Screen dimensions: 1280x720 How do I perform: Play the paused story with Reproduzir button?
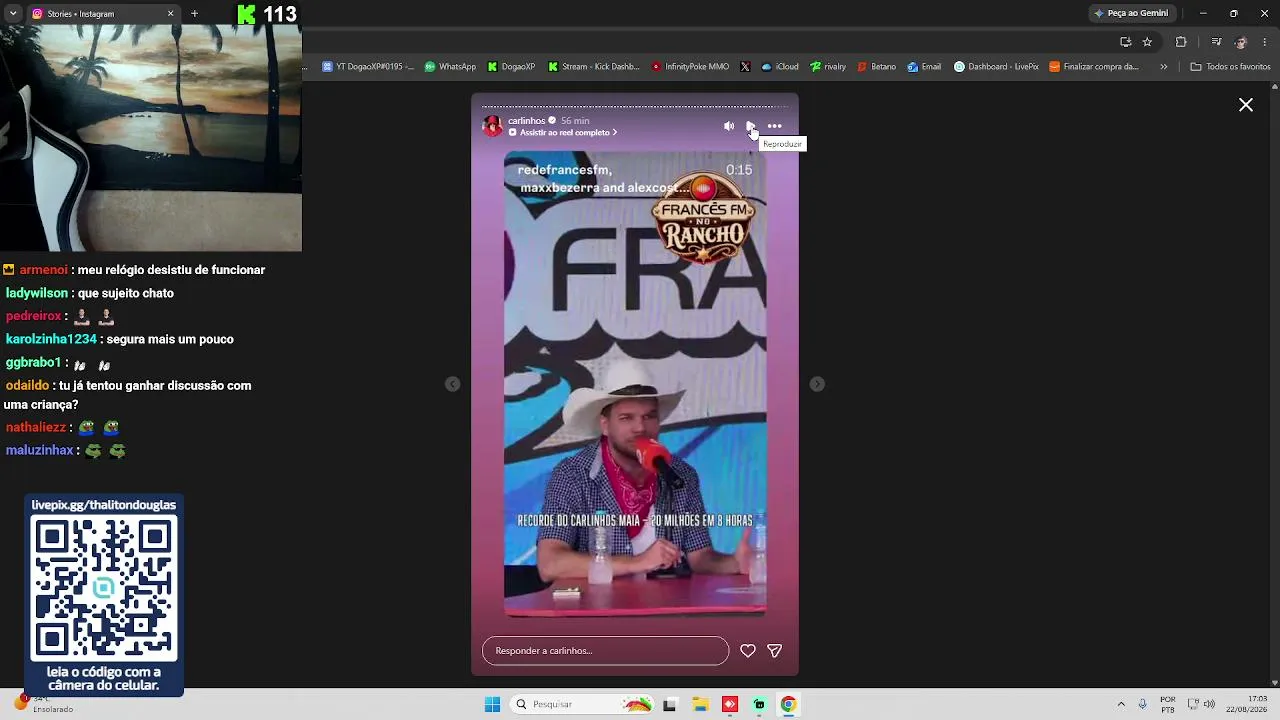click(750, 126)
